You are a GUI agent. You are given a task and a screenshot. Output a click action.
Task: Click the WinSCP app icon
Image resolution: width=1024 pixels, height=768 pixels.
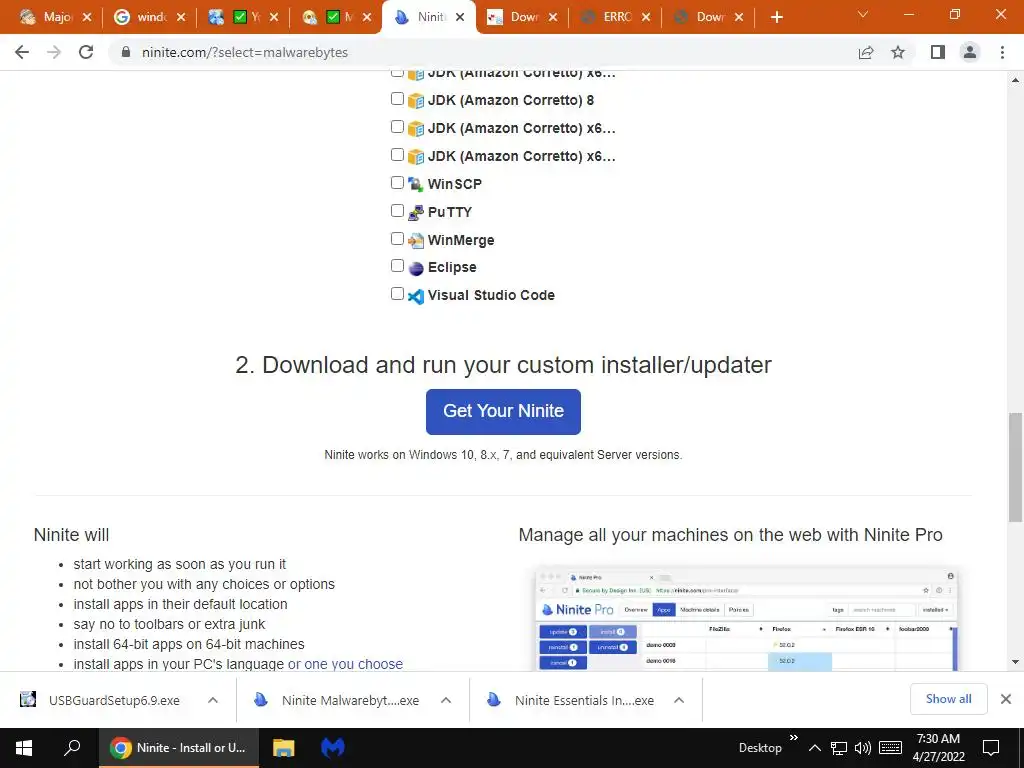(x=415, y=184)
